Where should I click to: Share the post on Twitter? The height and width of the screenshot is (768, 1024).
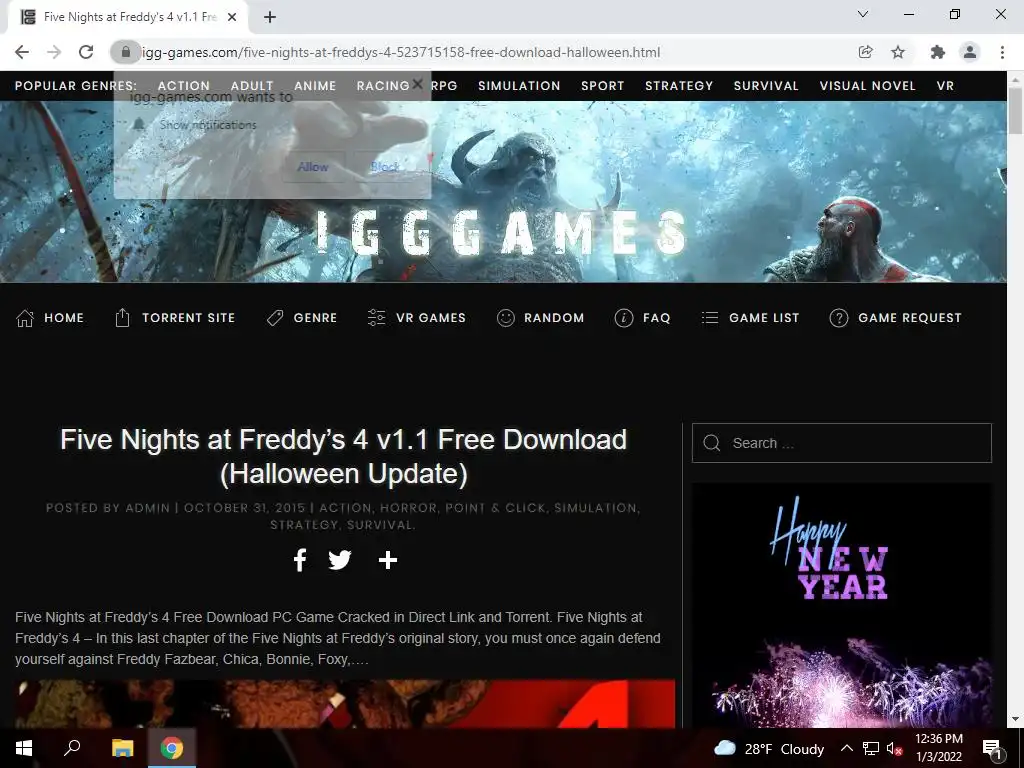click(340, 560)
